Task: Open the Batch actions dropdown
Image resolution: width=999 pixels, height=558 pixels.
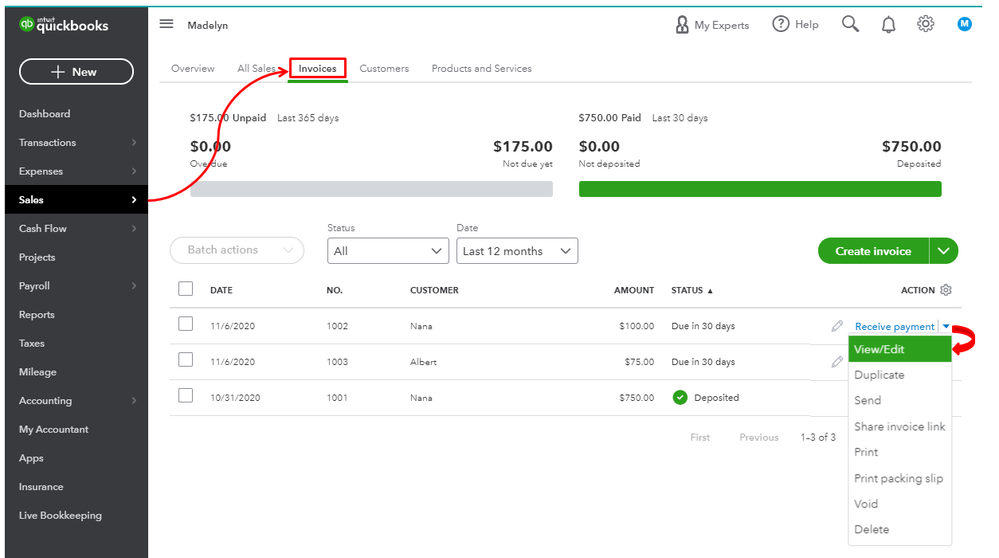Action: (237, 250)
